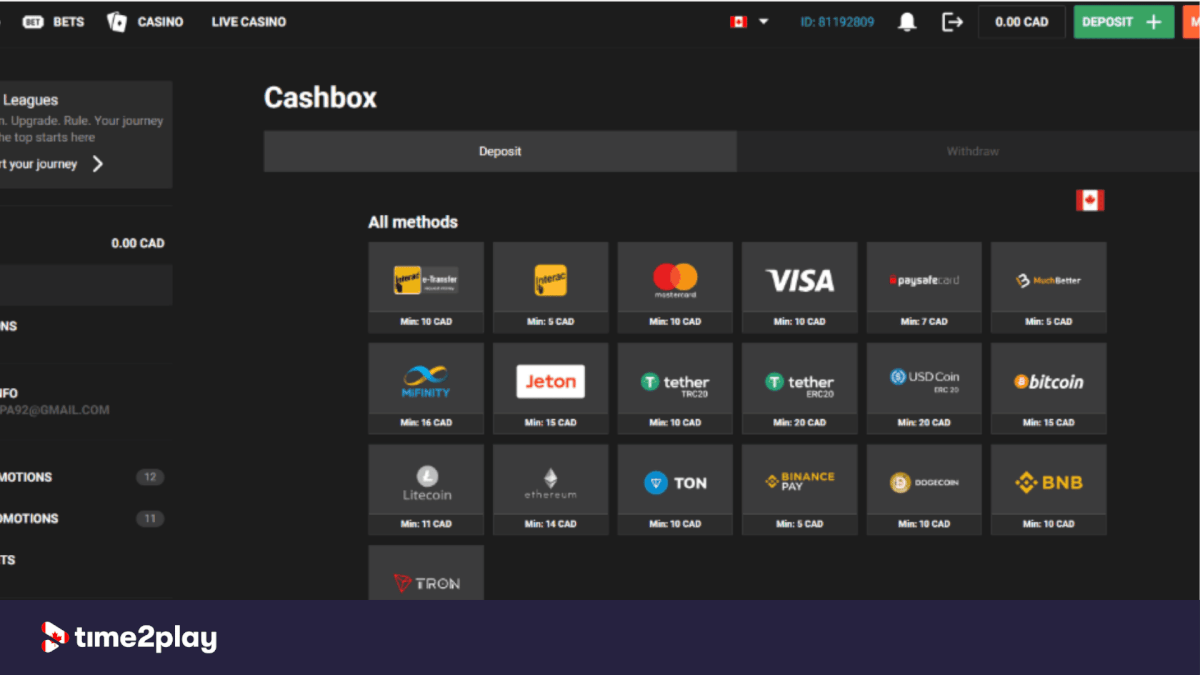
Task: Select Tether TRC20 crypto option
Action: tap(675, 388)
